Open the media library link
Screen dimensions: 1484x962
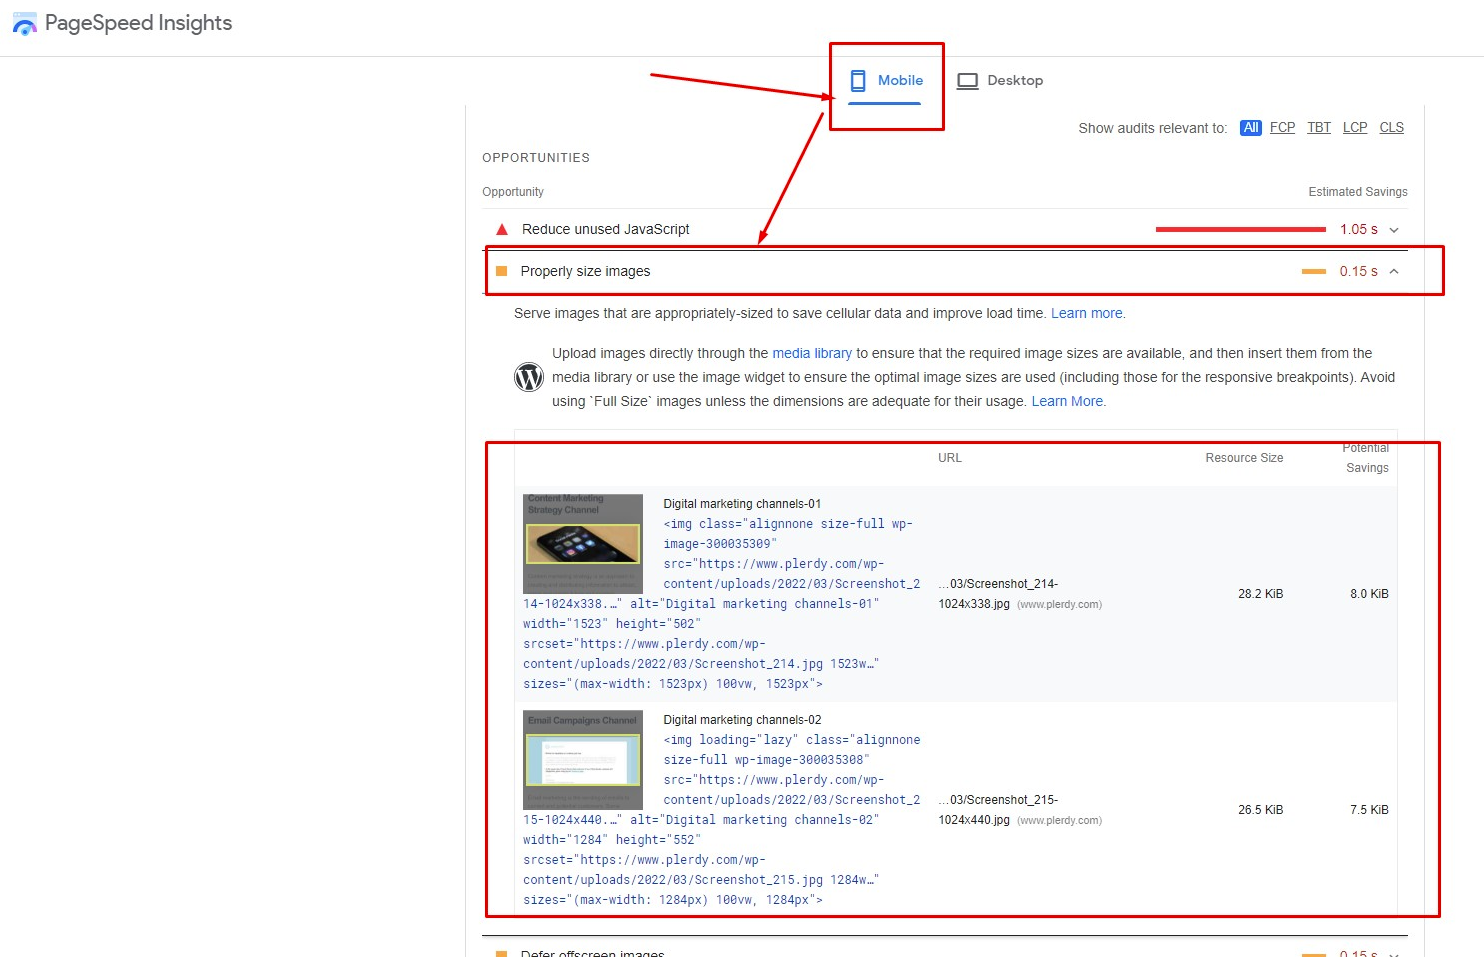812,353
